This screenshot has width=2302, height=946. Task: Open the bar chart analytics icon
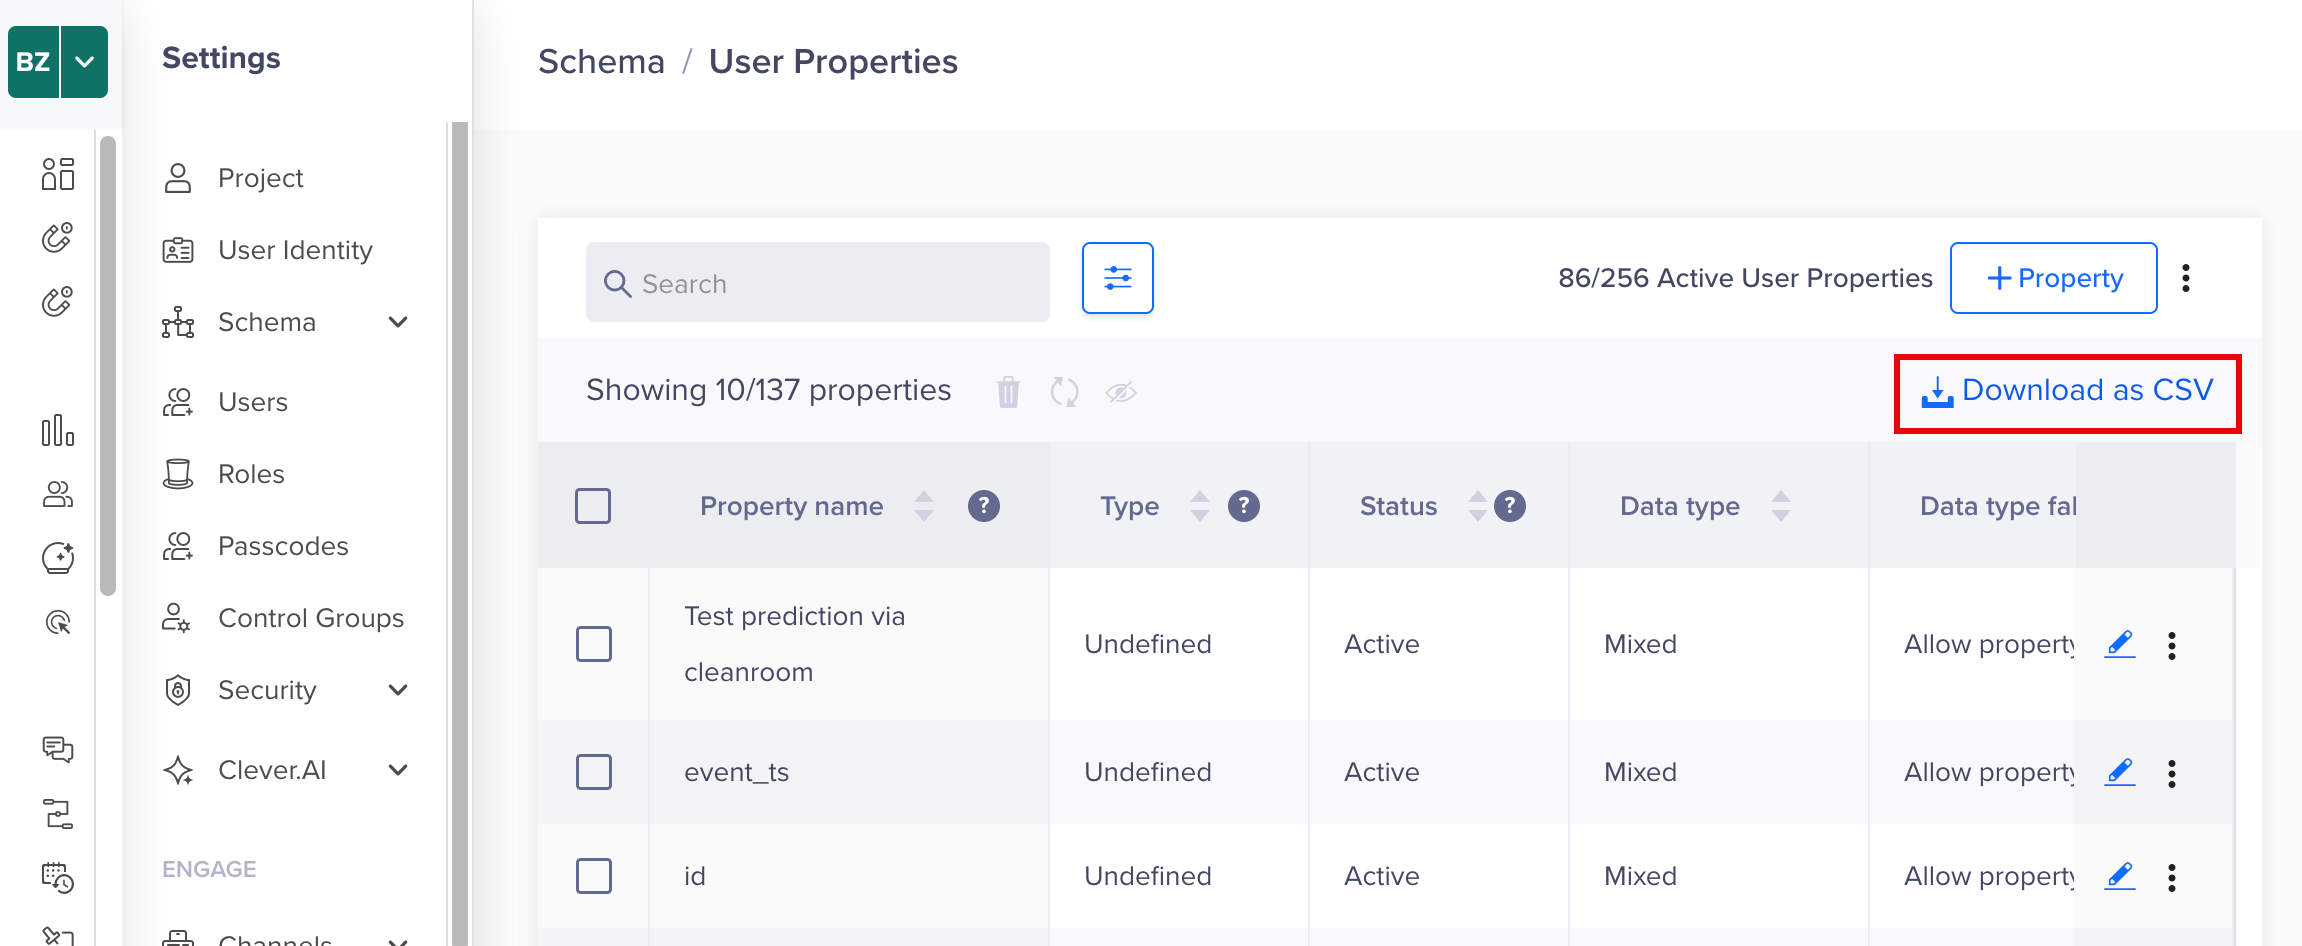[x=58, y=430]
